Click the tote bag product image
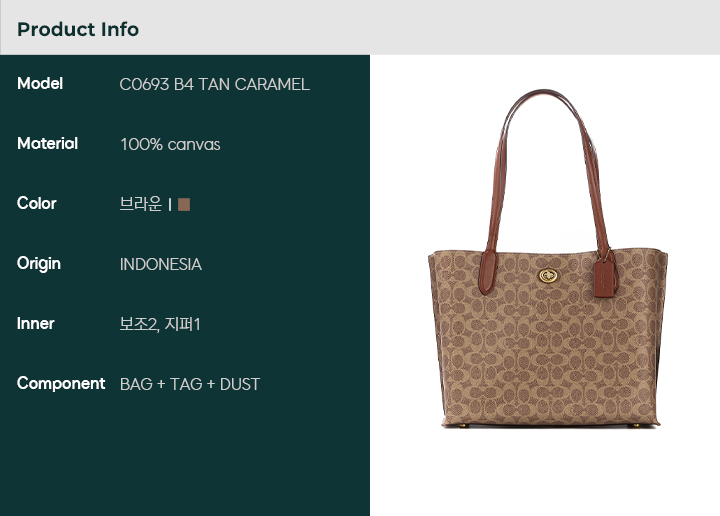This screenshot has width=720, height=516. pyautogui.click(x=547, y=258)
